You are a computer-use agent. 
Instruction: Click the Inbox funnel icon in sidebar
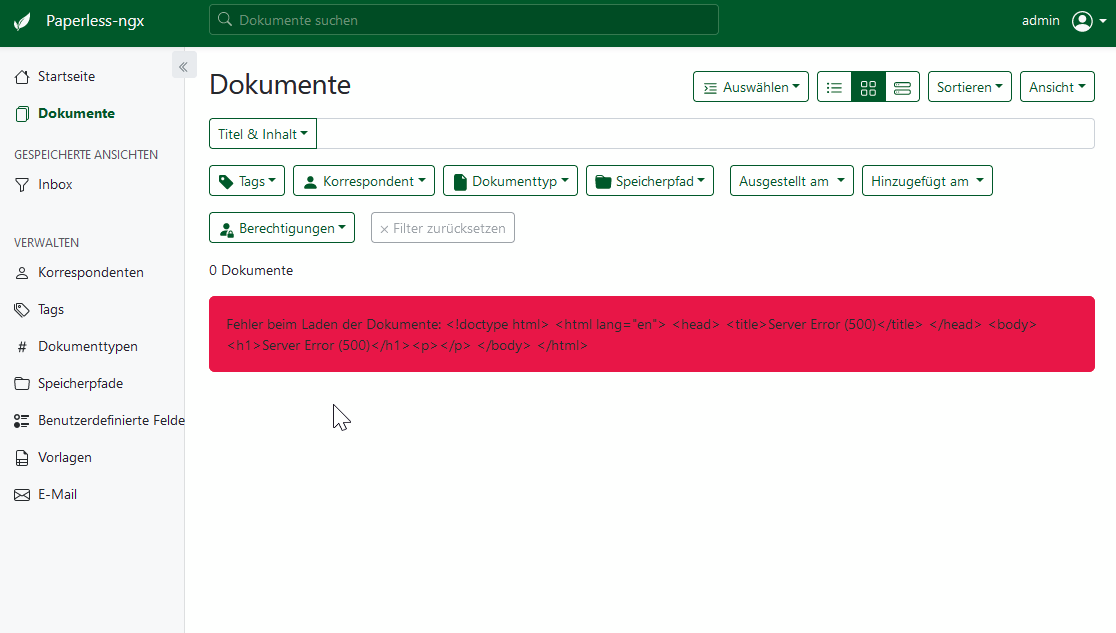pyautogui.click(x=21, y=184)
